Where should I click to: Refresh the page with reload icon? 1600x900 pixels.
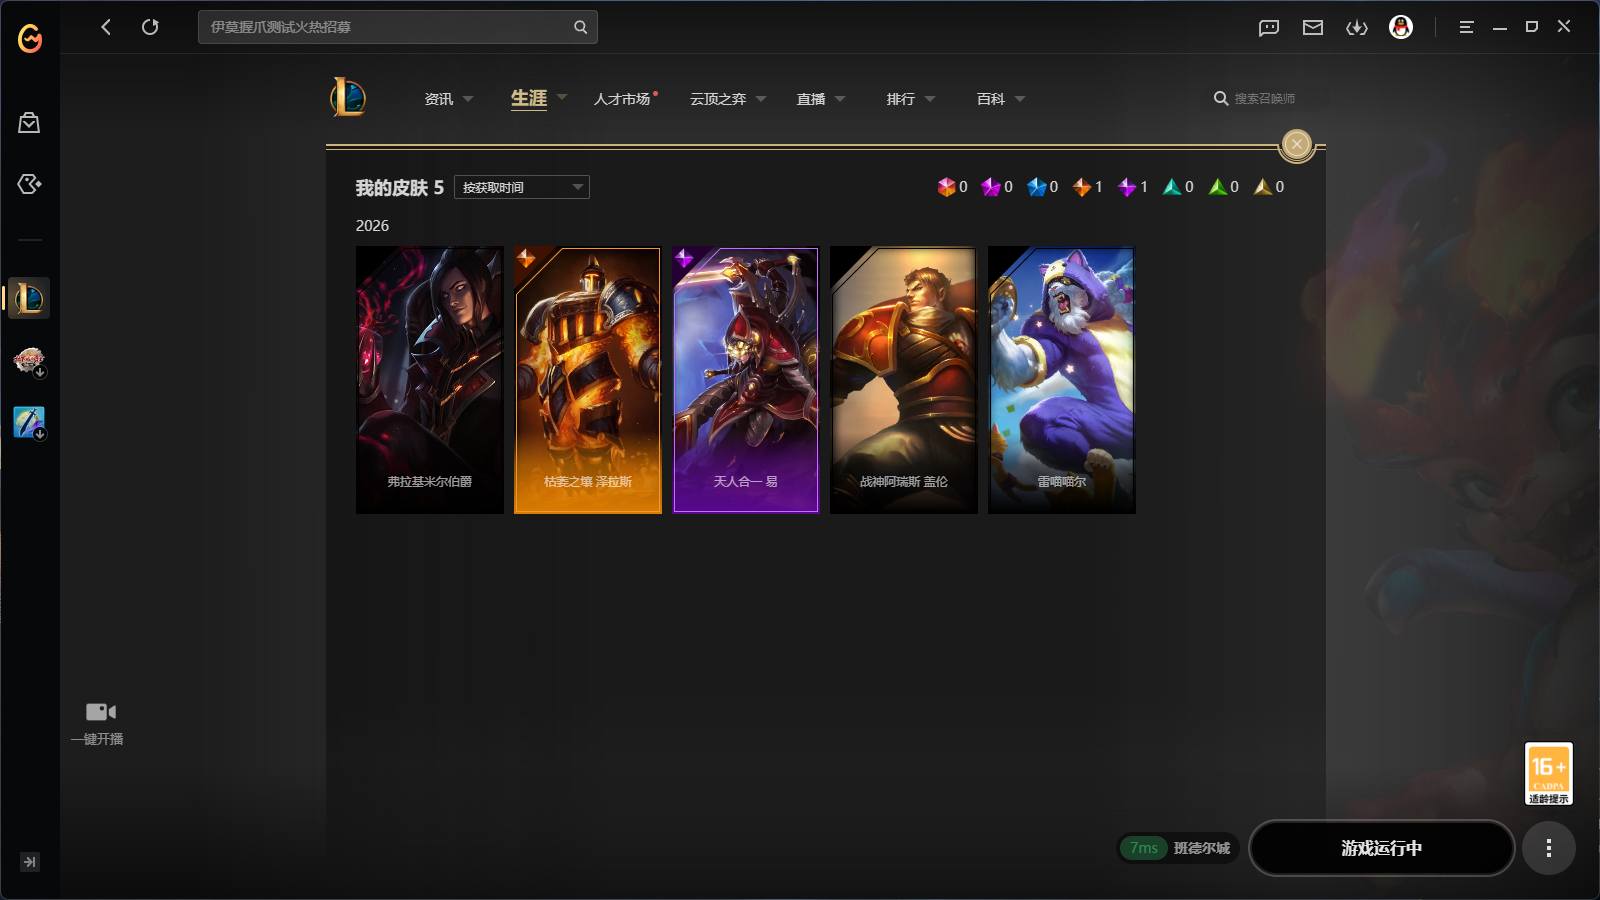pyautogui.click(x=150, y=27)
